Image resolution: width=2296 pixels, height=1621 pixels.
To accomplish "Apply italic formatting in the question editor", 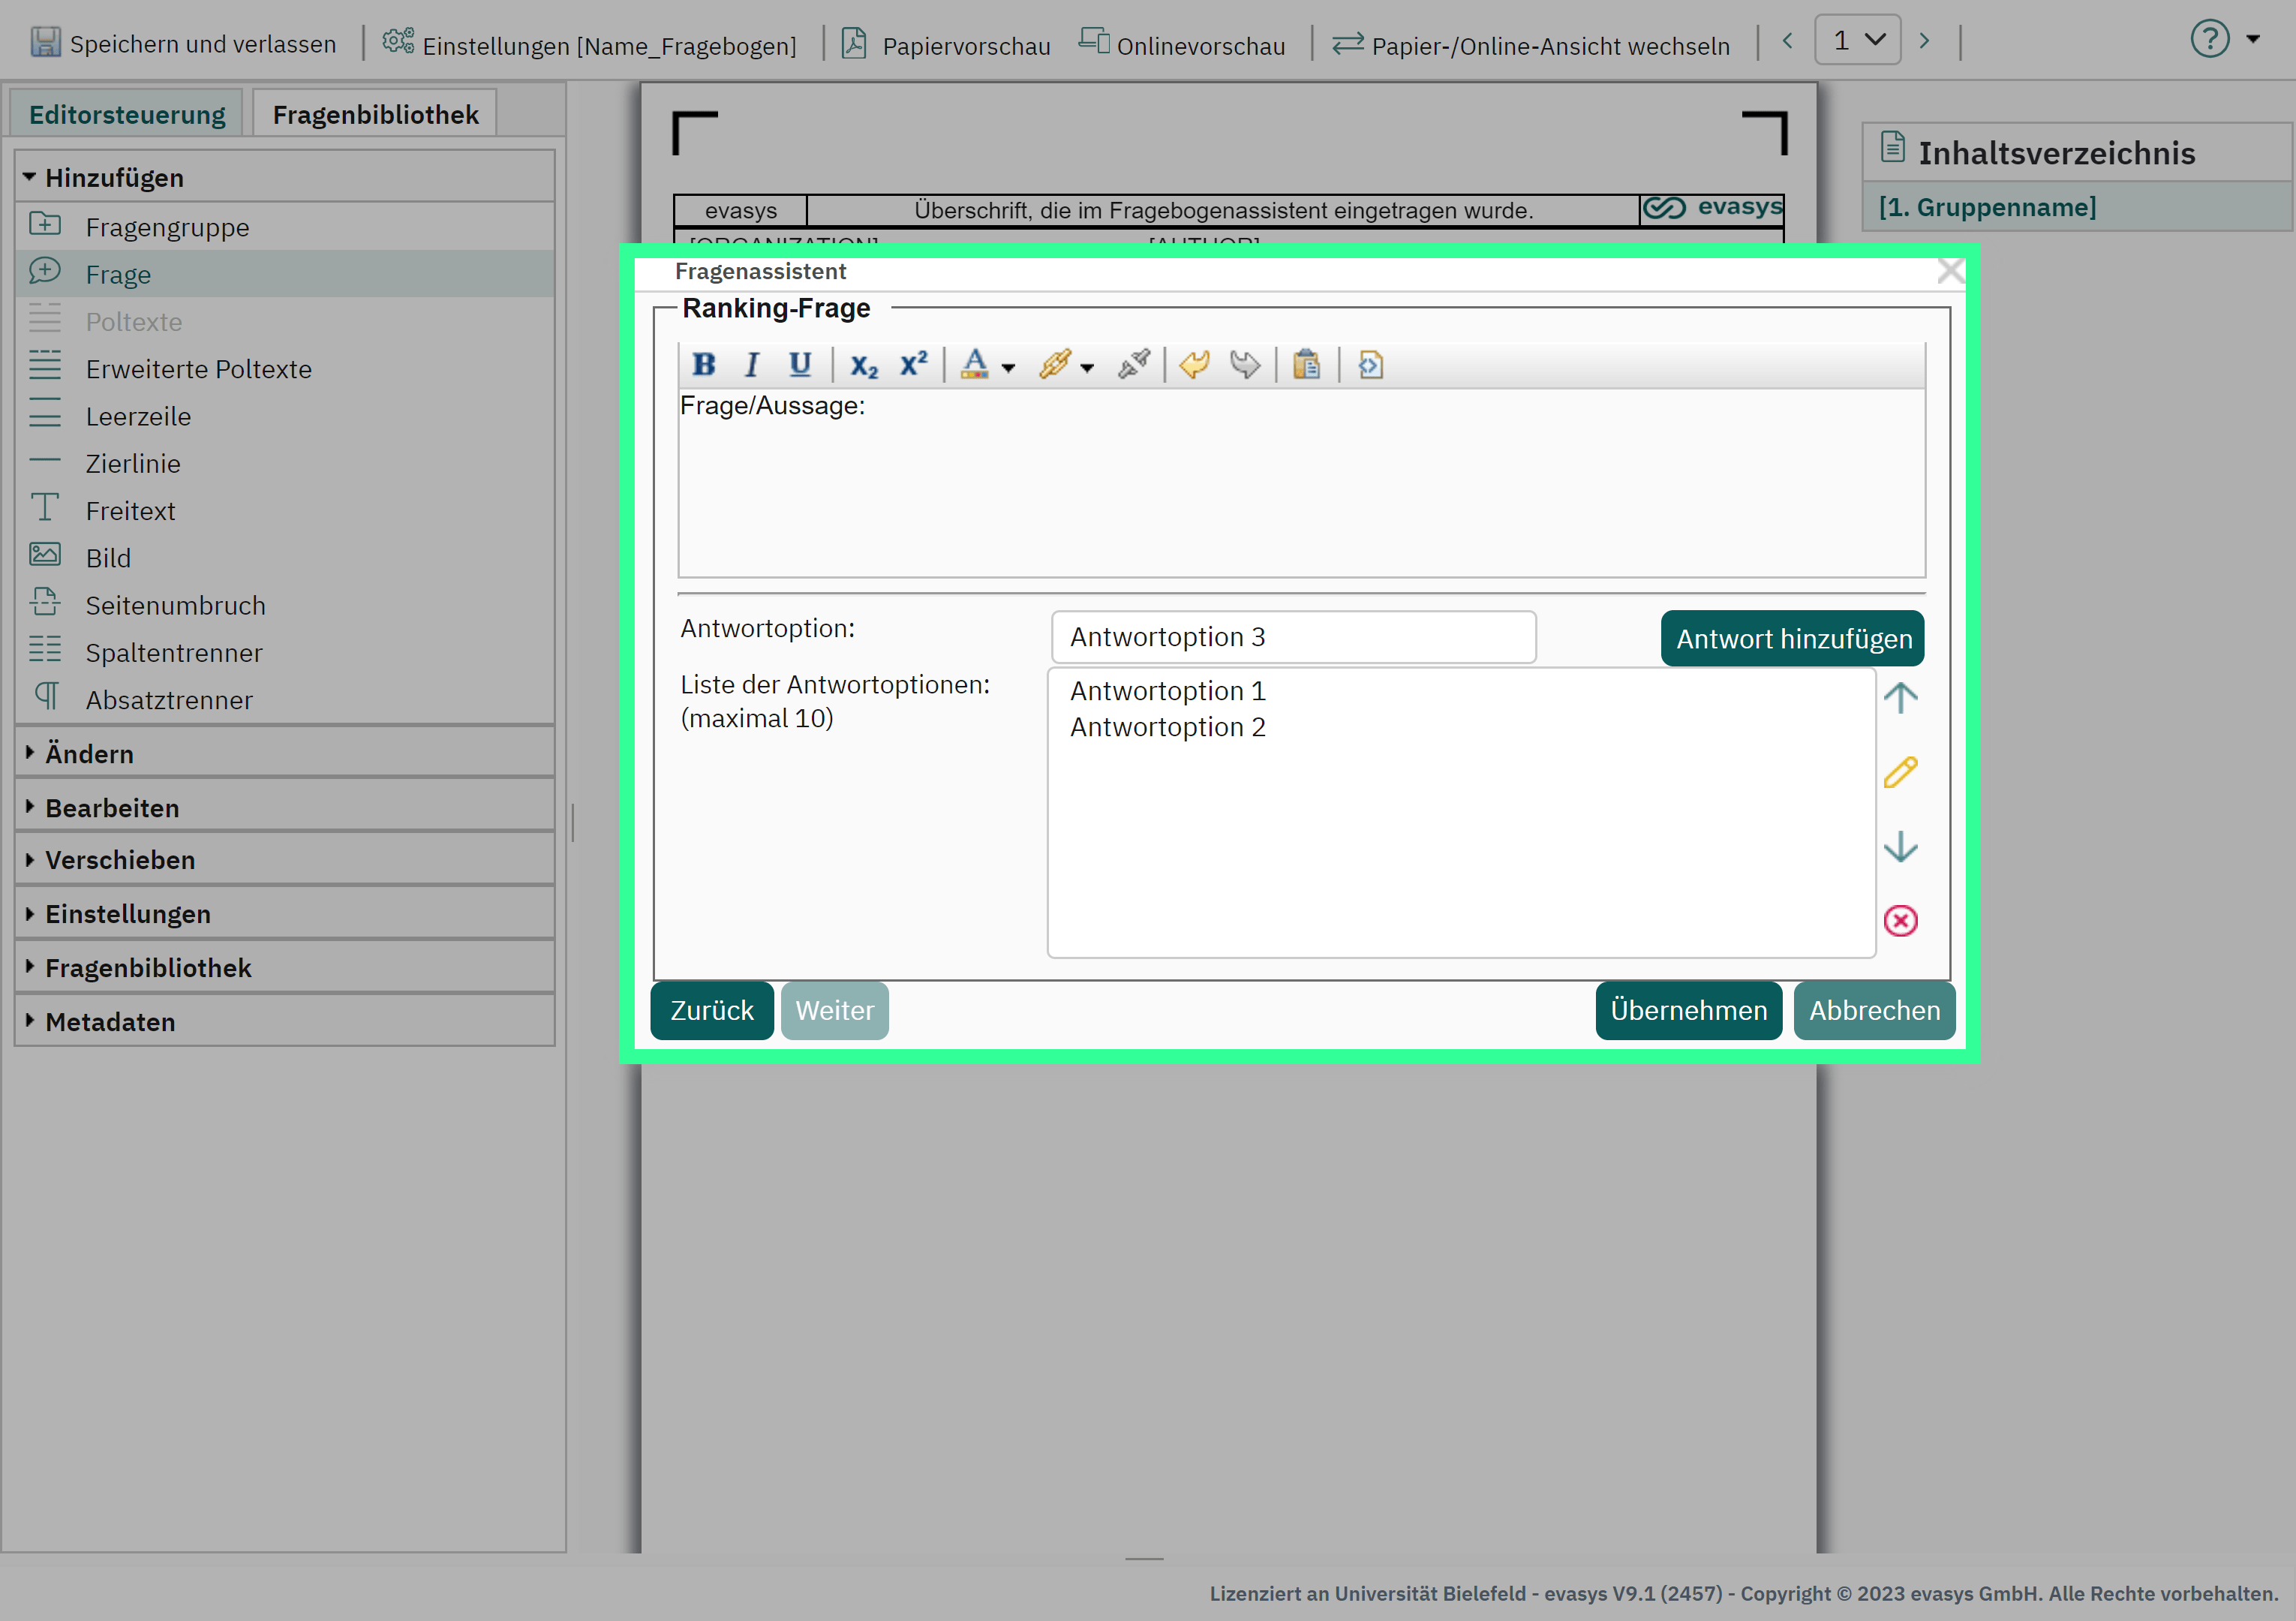I will (x=751, y=365).
